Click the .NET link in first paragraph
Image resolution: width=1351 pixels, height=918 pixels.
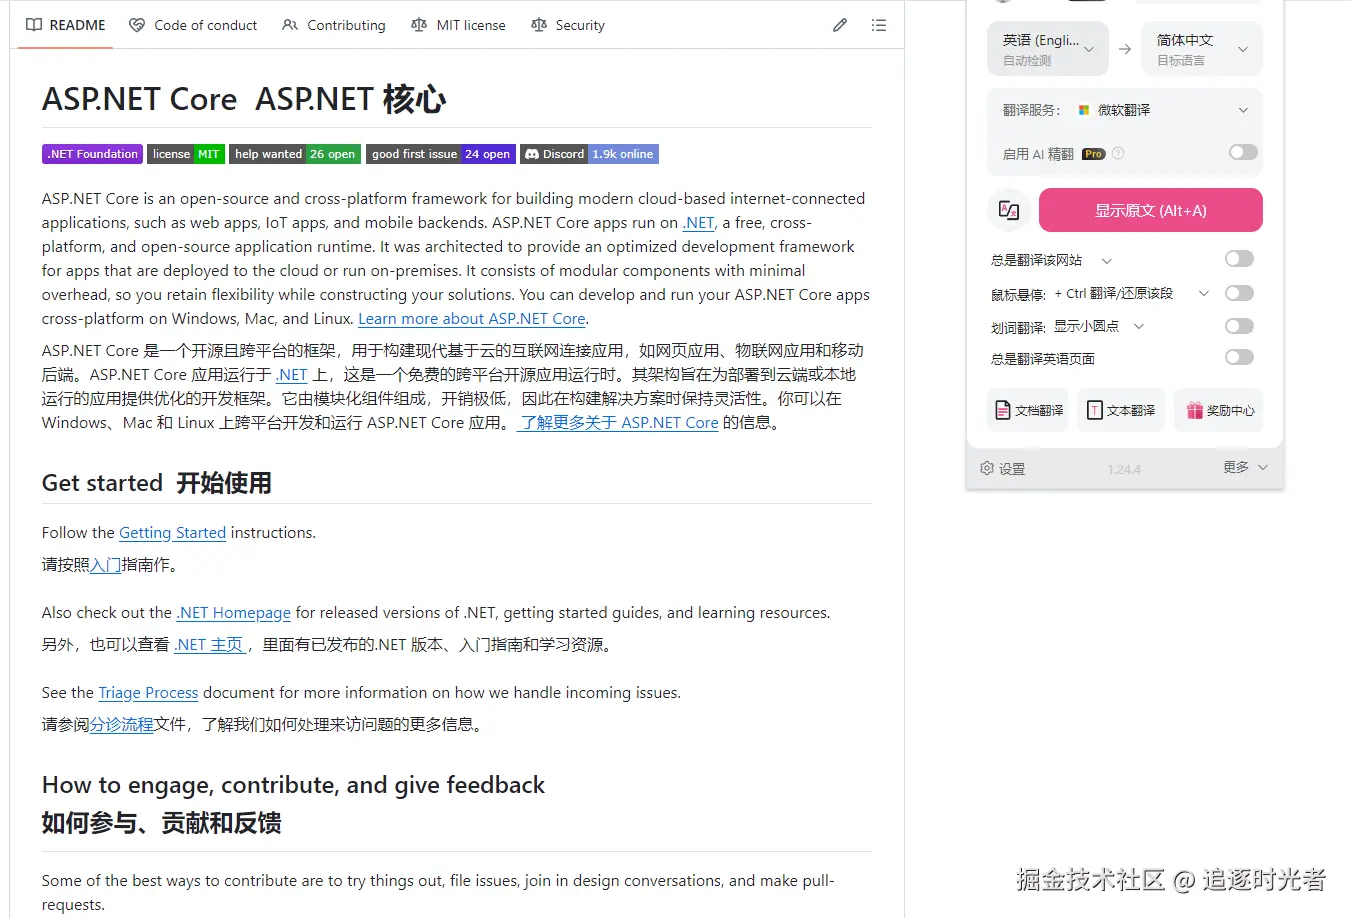point(699,223)
